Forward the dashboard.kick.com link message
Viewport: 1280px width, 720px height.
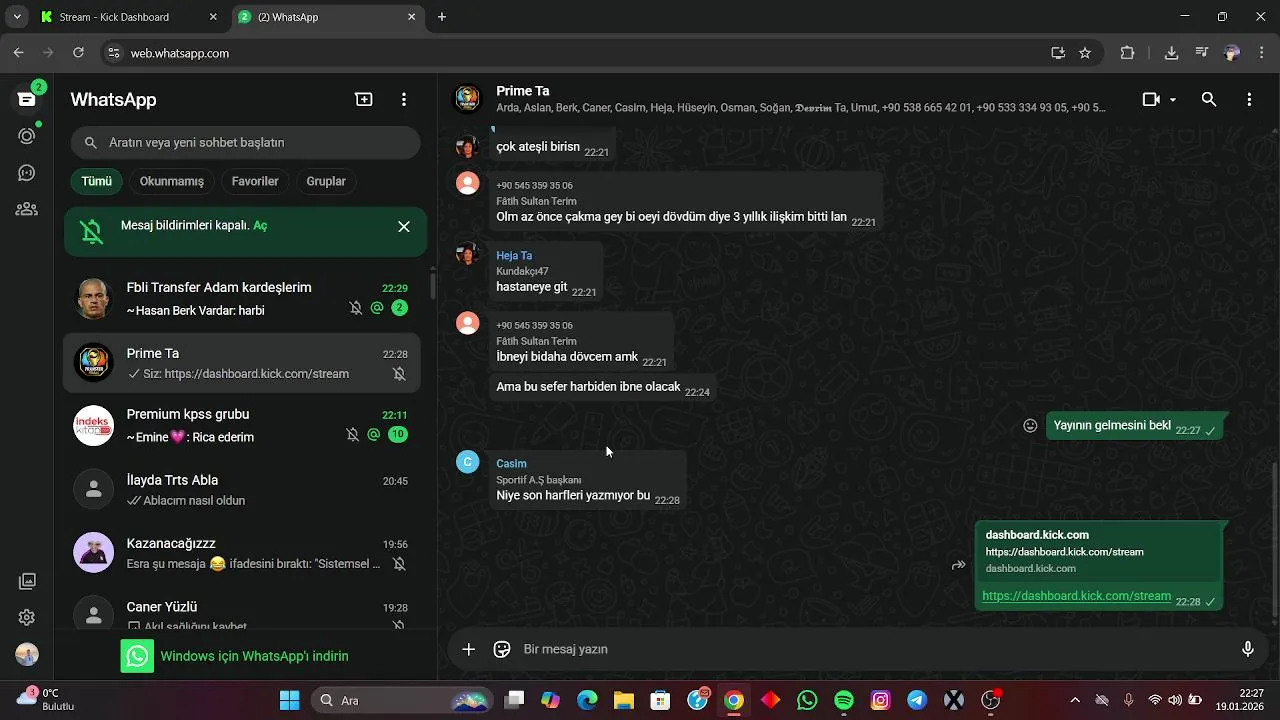pyautogui.click(x=958, y=566)
